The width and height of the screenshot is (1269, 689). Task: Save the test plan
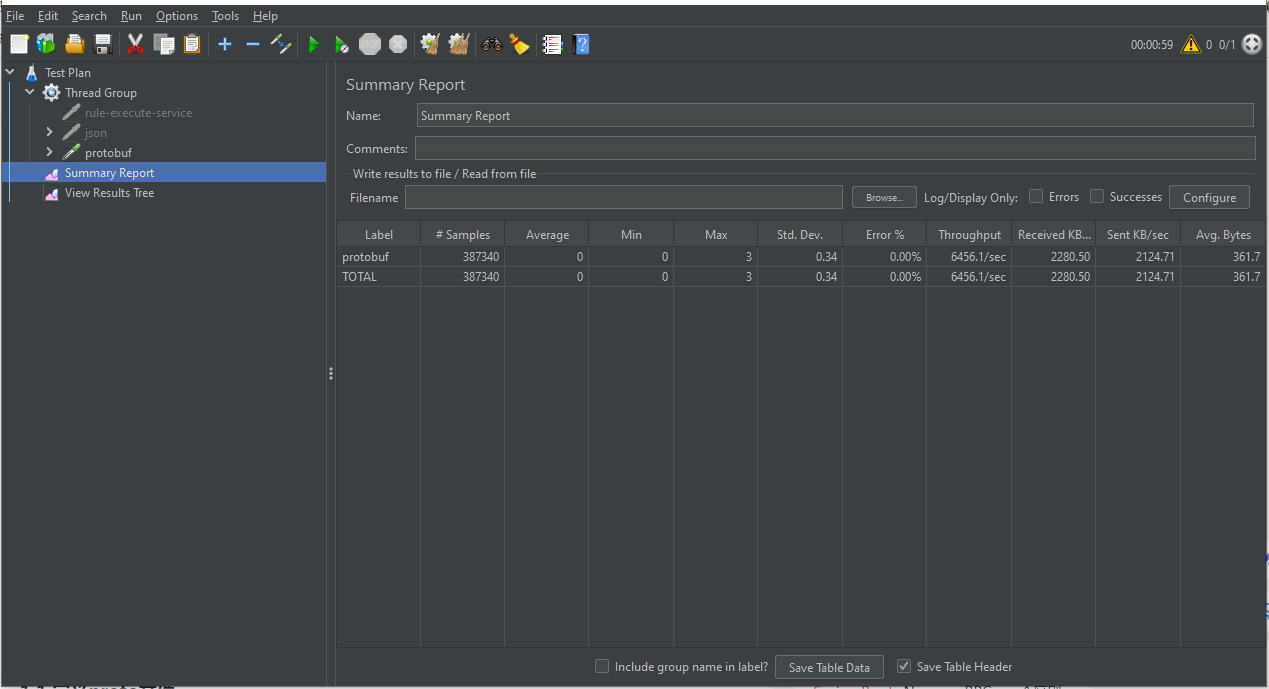102,44
